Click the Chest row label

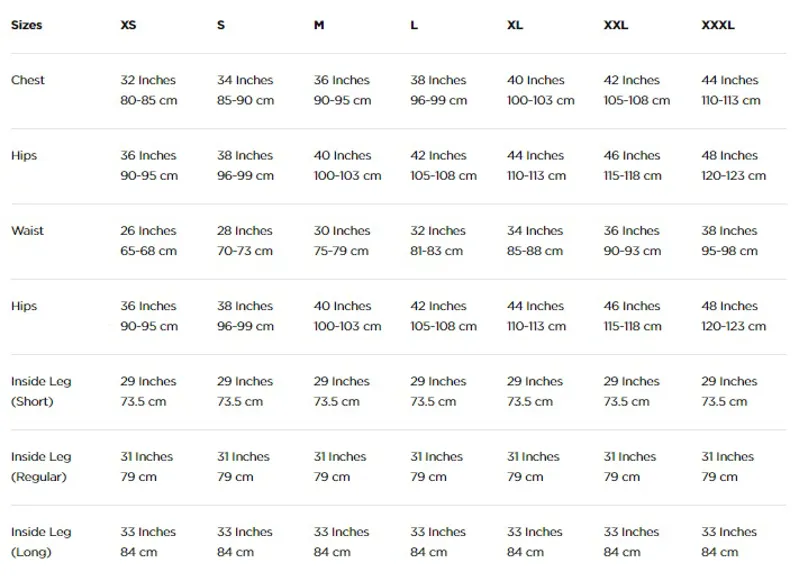point(28,80)
